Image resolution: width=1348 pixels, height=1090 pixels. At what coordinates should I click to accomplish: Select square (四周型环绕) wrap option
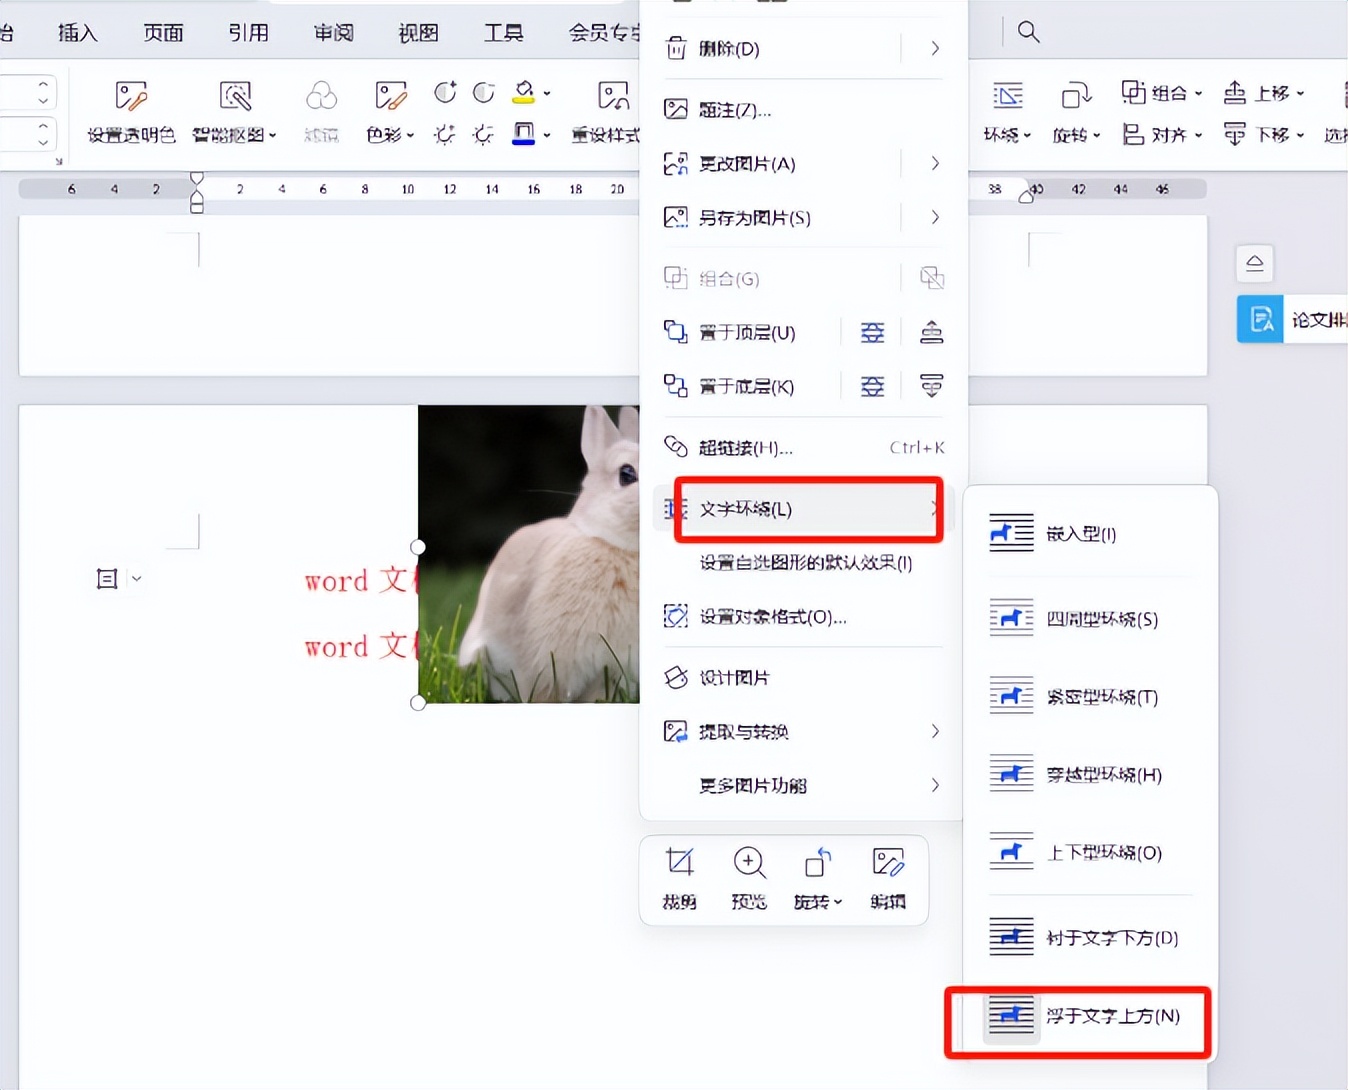click(x=1101, y=619)
